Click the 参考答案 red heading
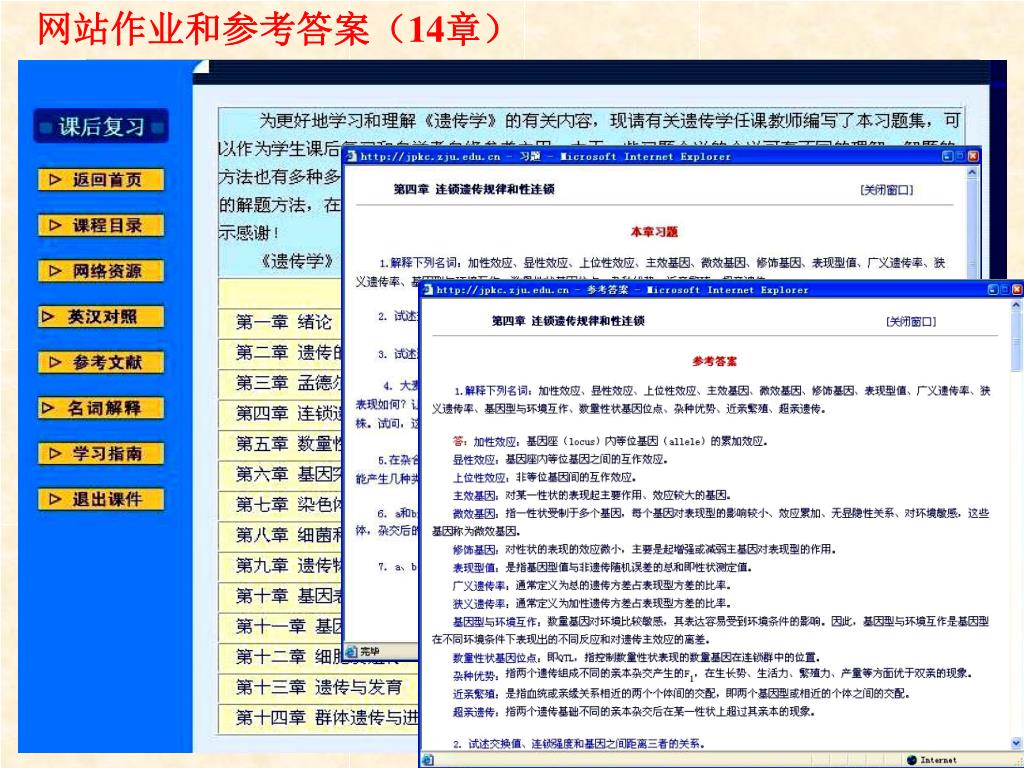This screenshot has width=1024, height=768. pos(714,361)
